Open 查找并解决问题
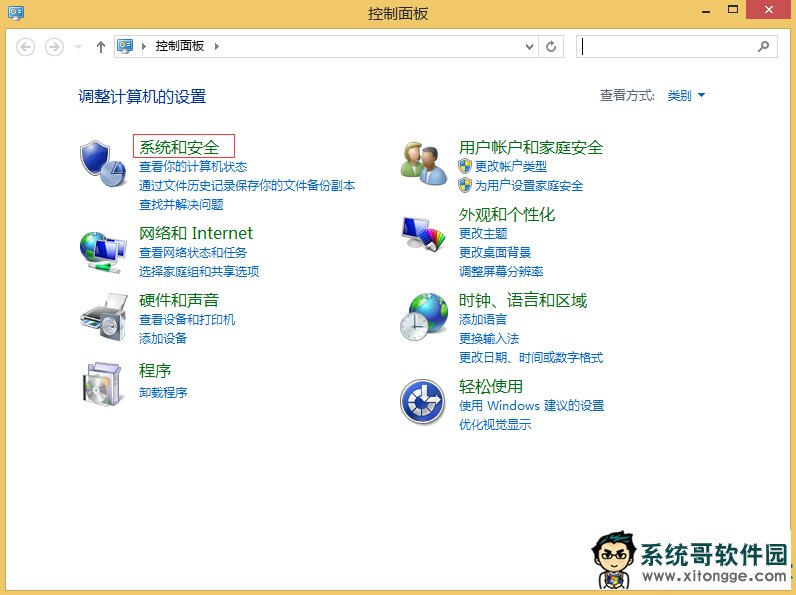Screen dimensions: 796x595 coord(181,205)
